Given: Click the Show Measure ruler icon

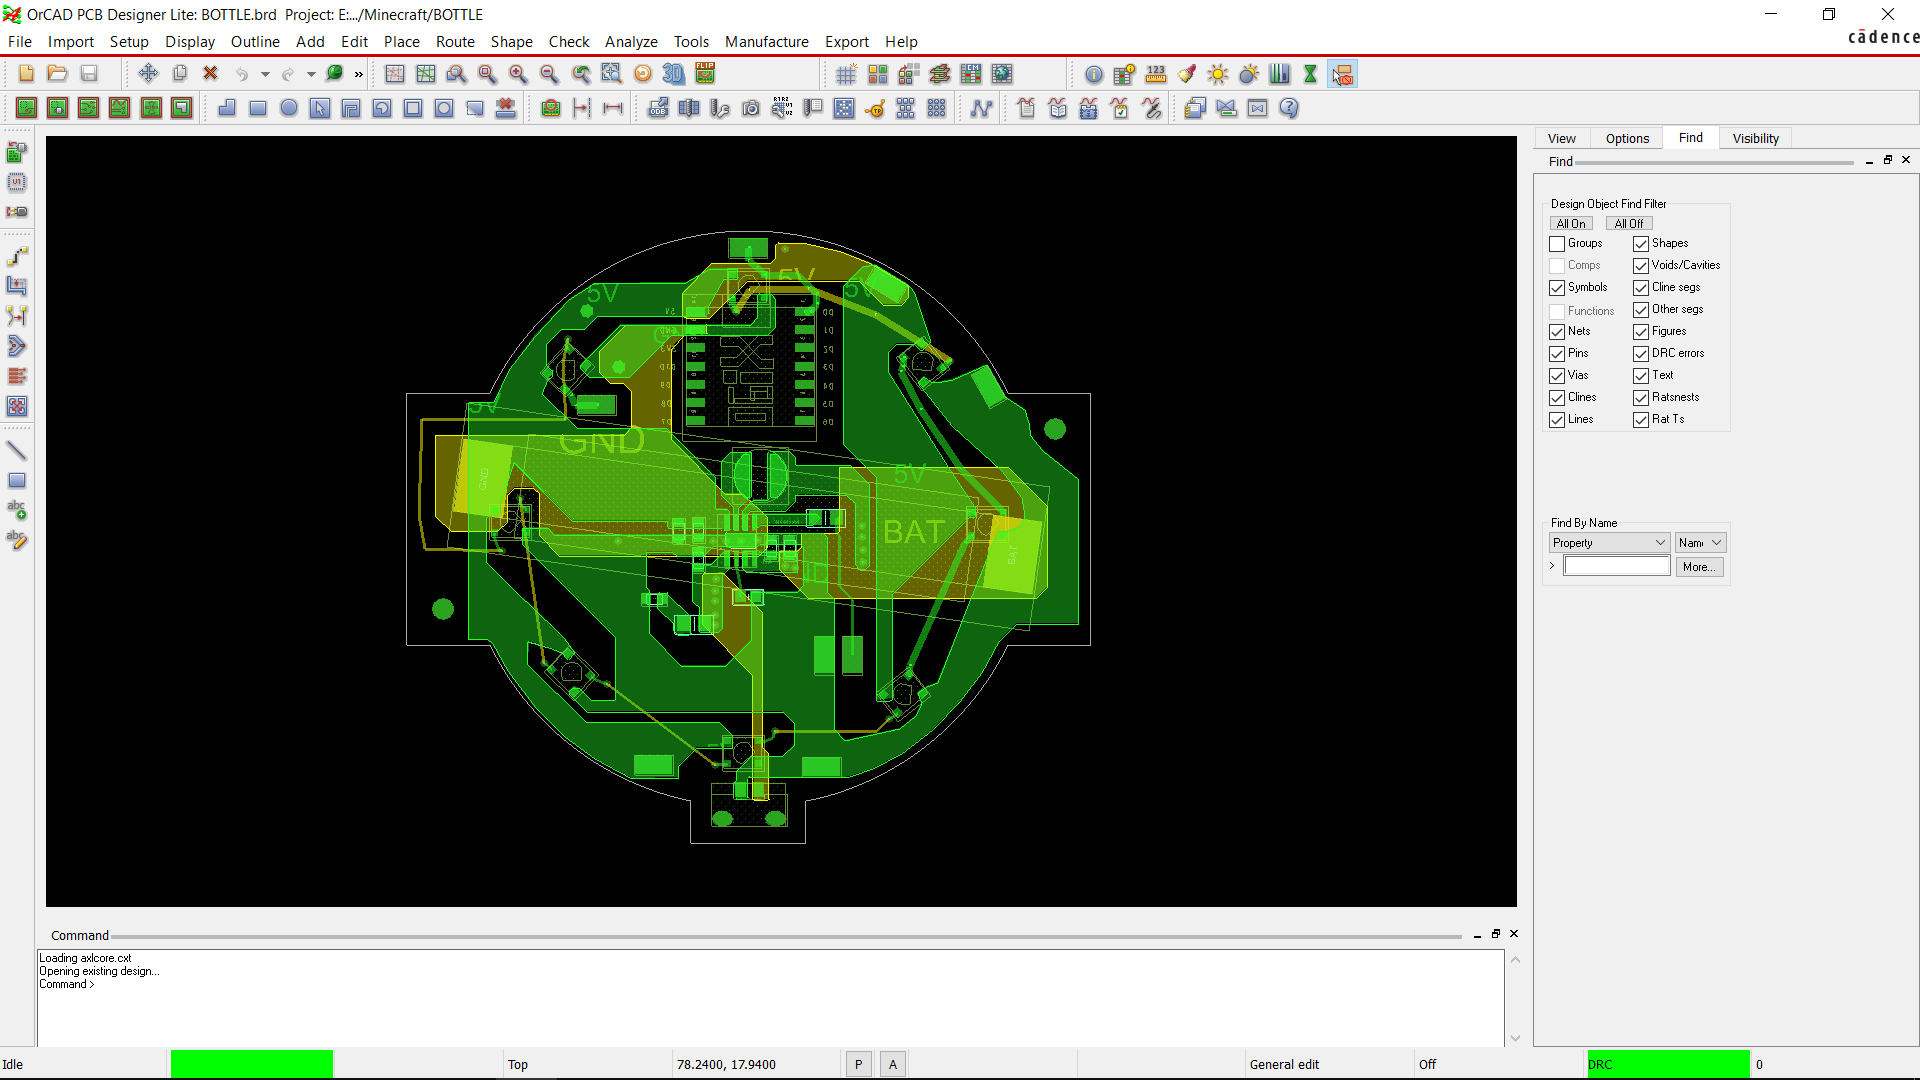Looking at the screenshot, I should point(1156,74).
